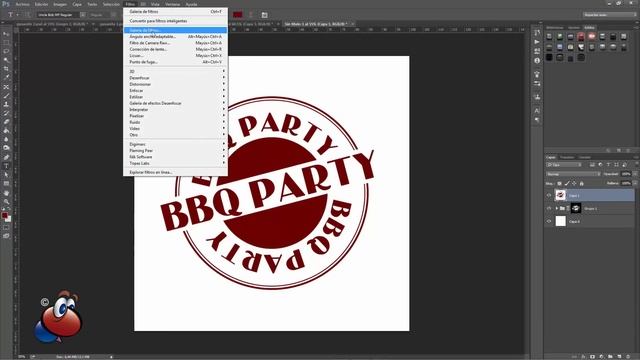The height and width of the screenshot is (360, 640).
Task: Toggle Character panel button in options bar
Action: [x=264, y=15]
